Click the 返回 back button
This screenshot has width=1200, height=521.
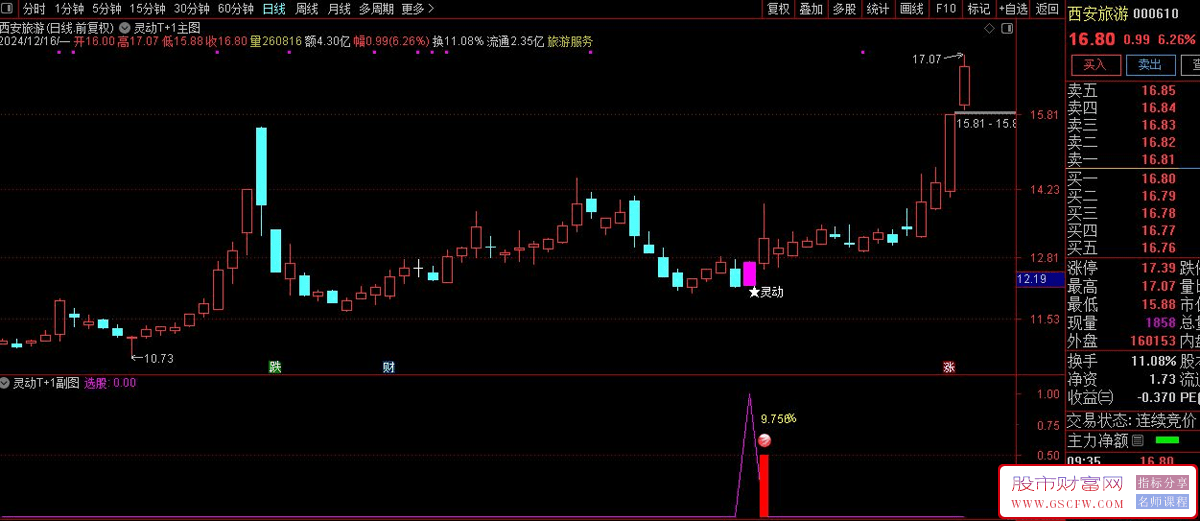coord(1047,9)
